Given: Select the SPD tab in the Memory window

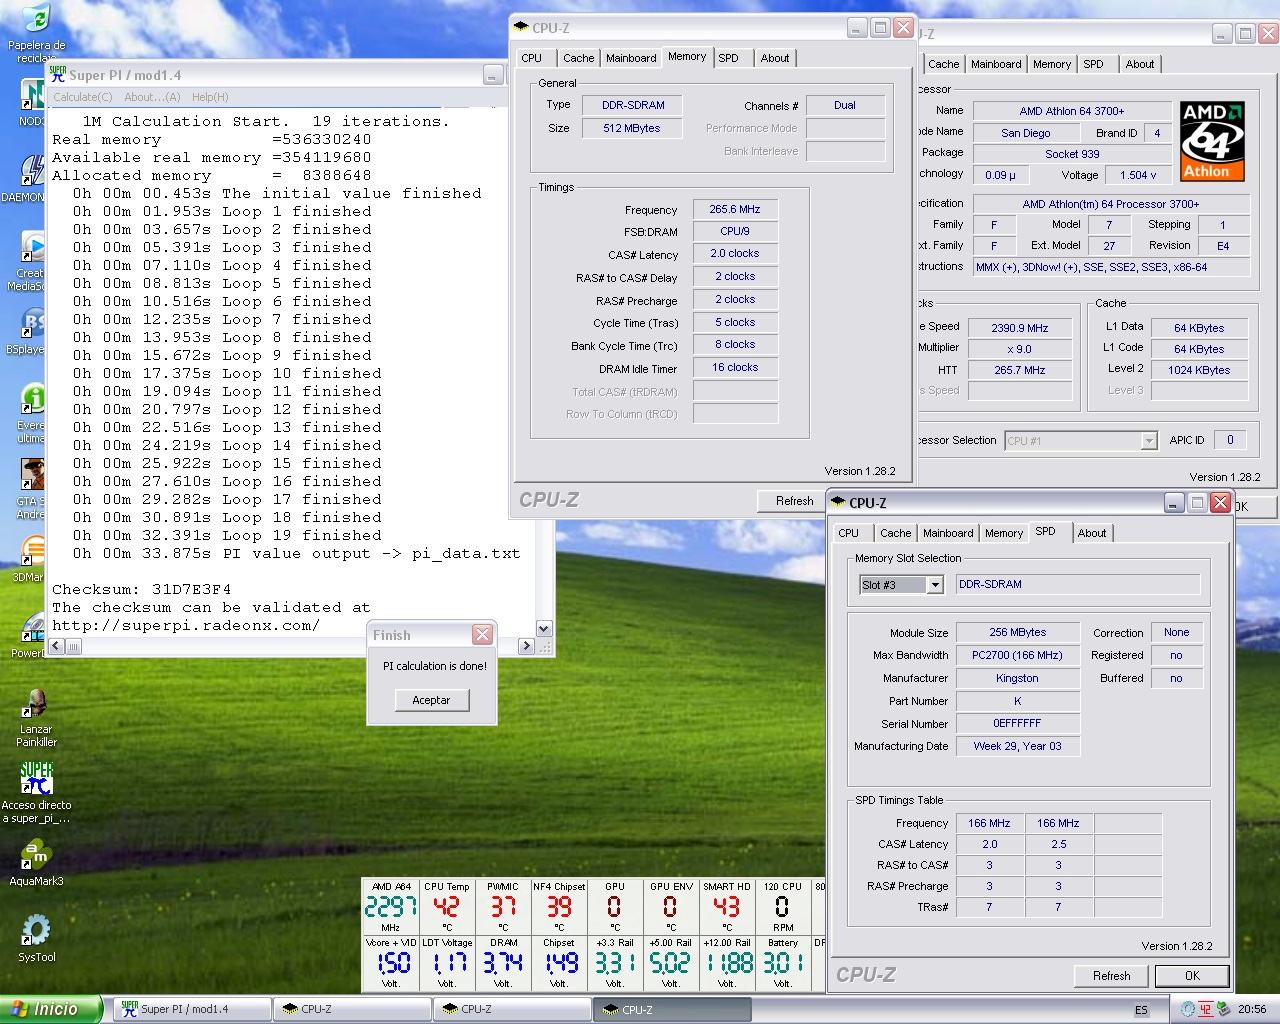Looking at the screenshot, I should (728, 58).
